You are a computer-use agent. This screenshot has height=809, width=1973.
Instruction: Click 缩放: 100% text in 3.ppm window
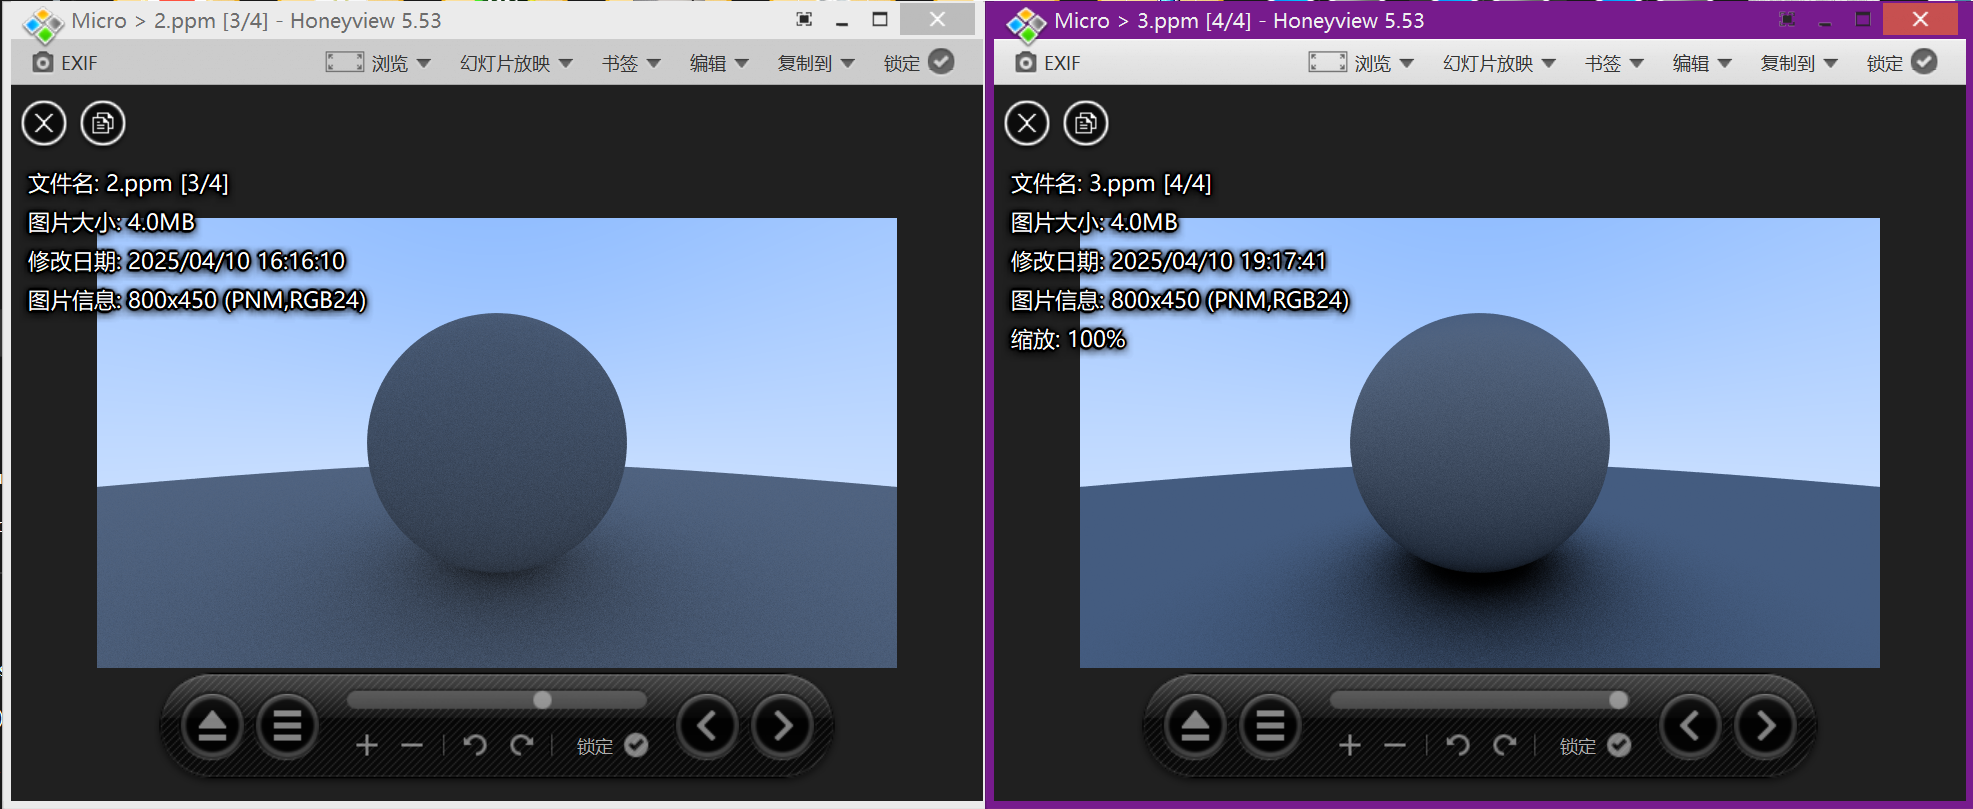1068,339
